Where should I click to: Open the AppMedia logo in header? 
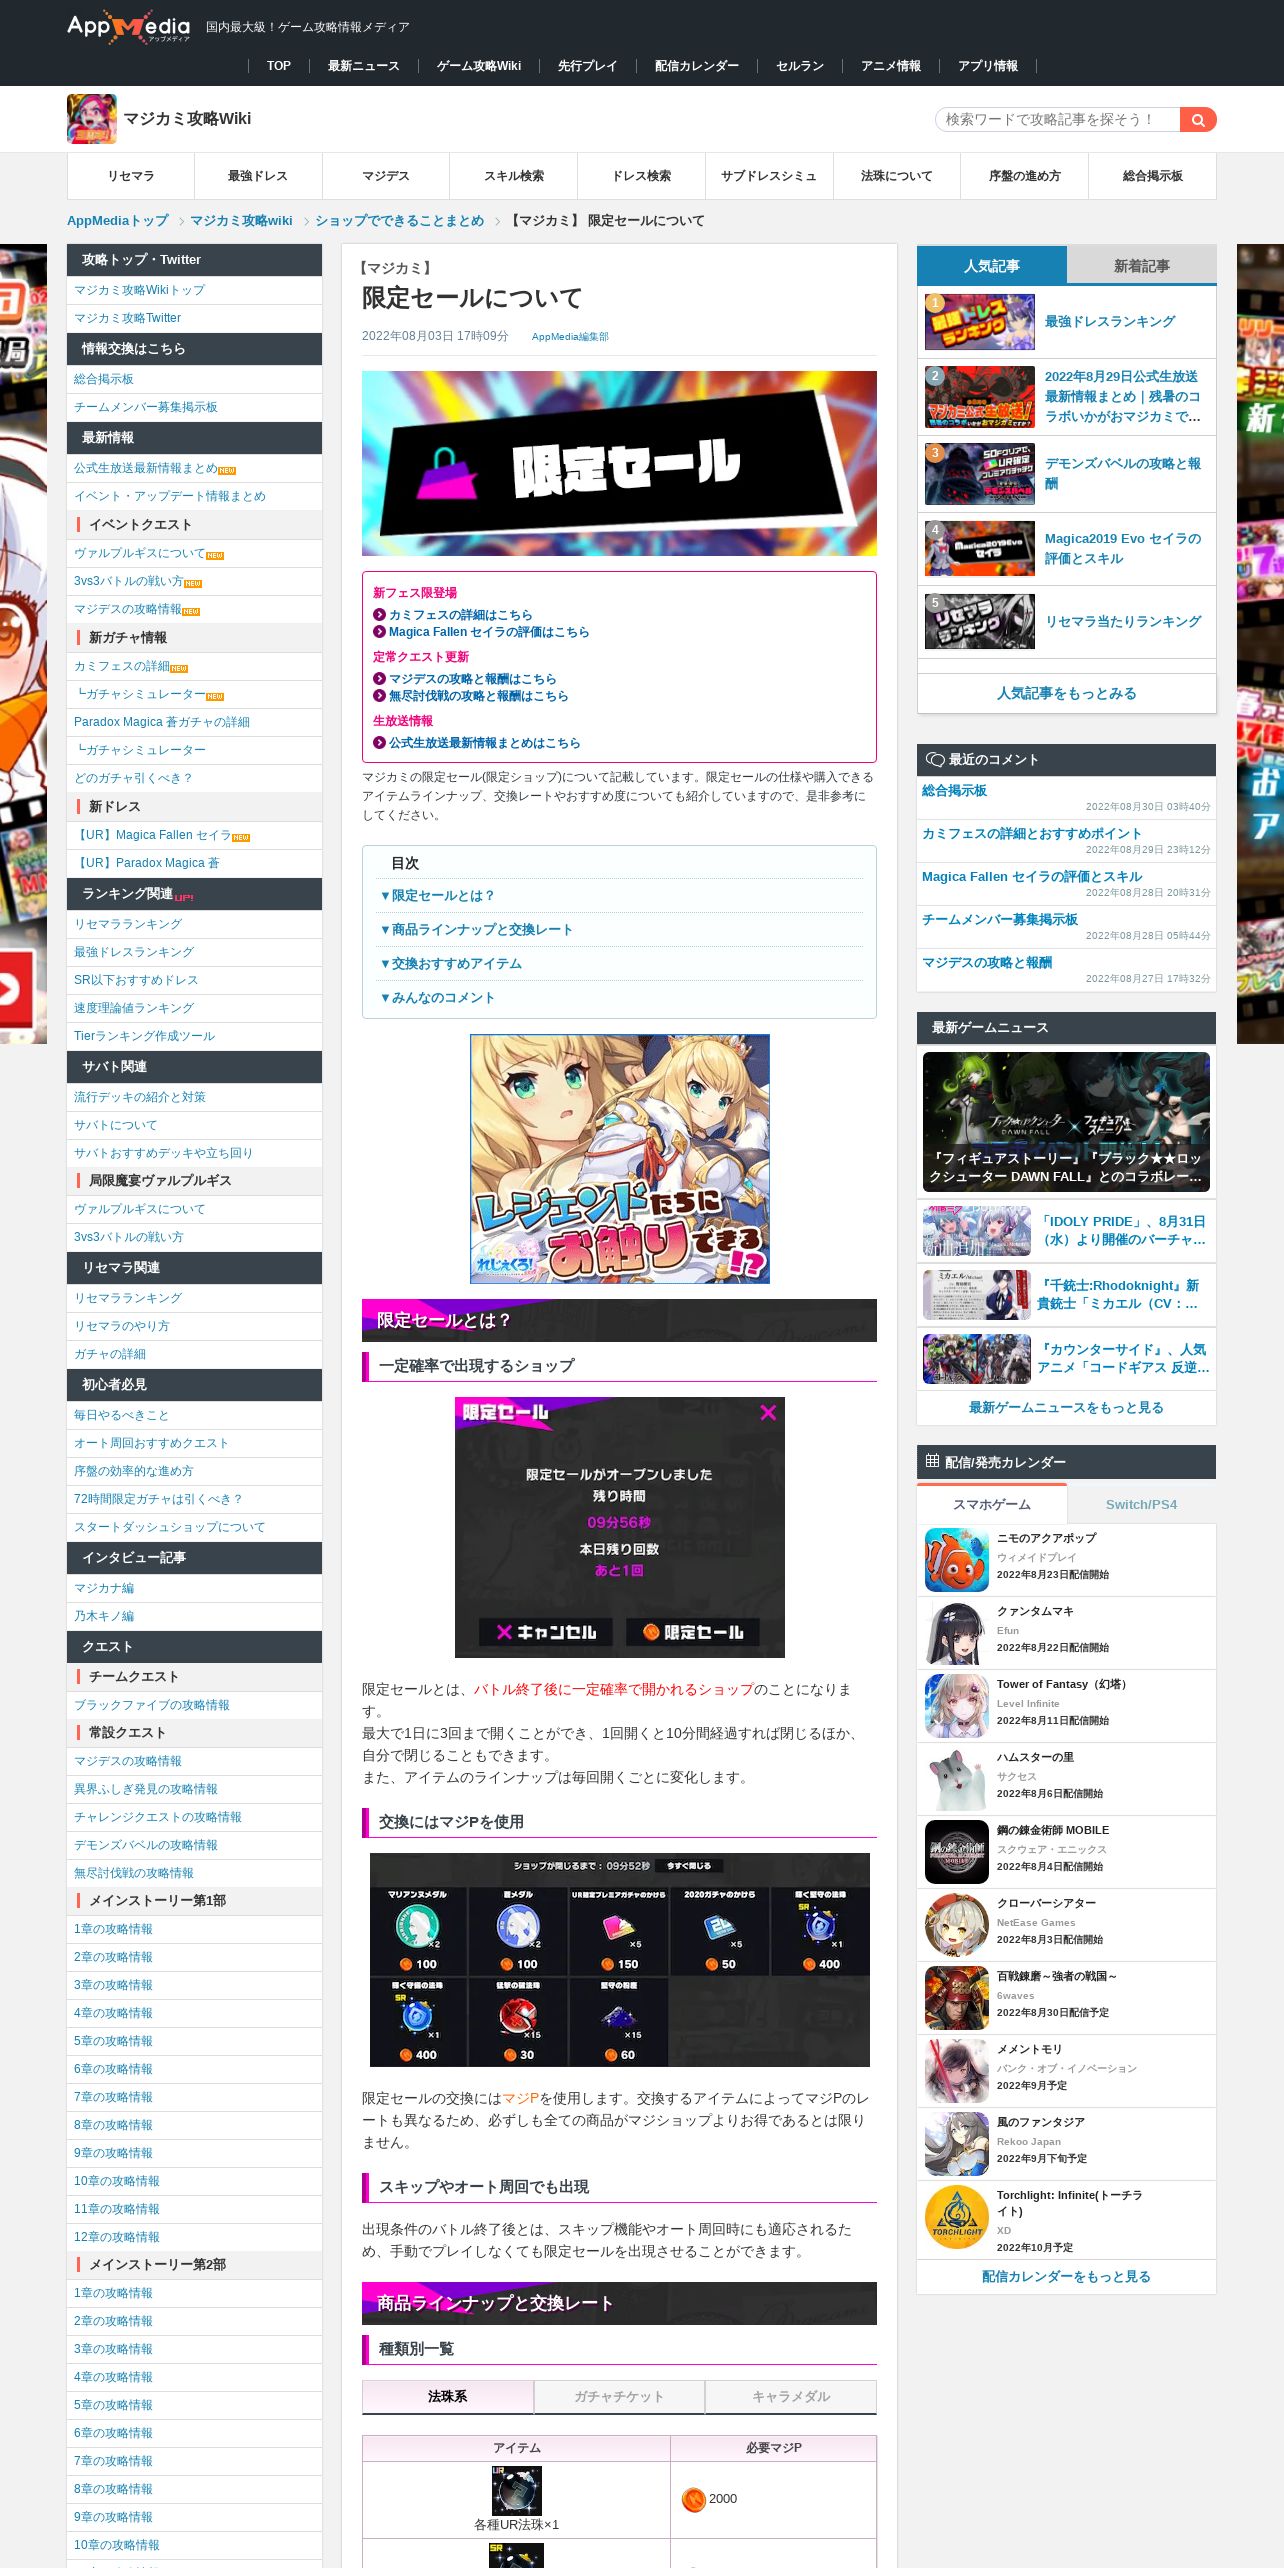pos(128,27)
